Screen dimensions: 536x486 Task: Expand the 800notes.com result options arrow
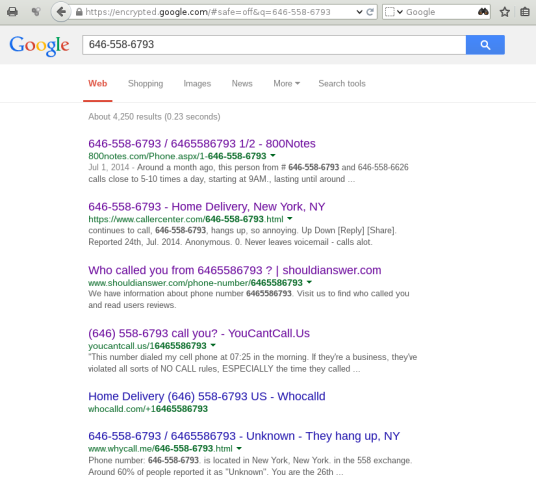[x=273, y=156]
